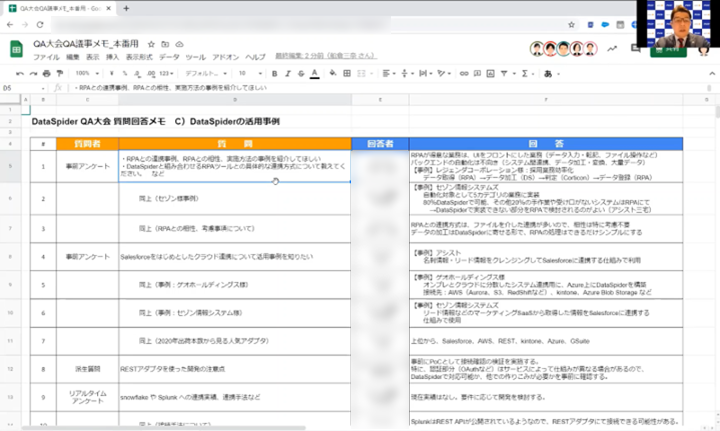Image resolution: width=720 pixels, height=431 pixels.
Task: Print the spreadsheet
Action: (x=46, y=73)
